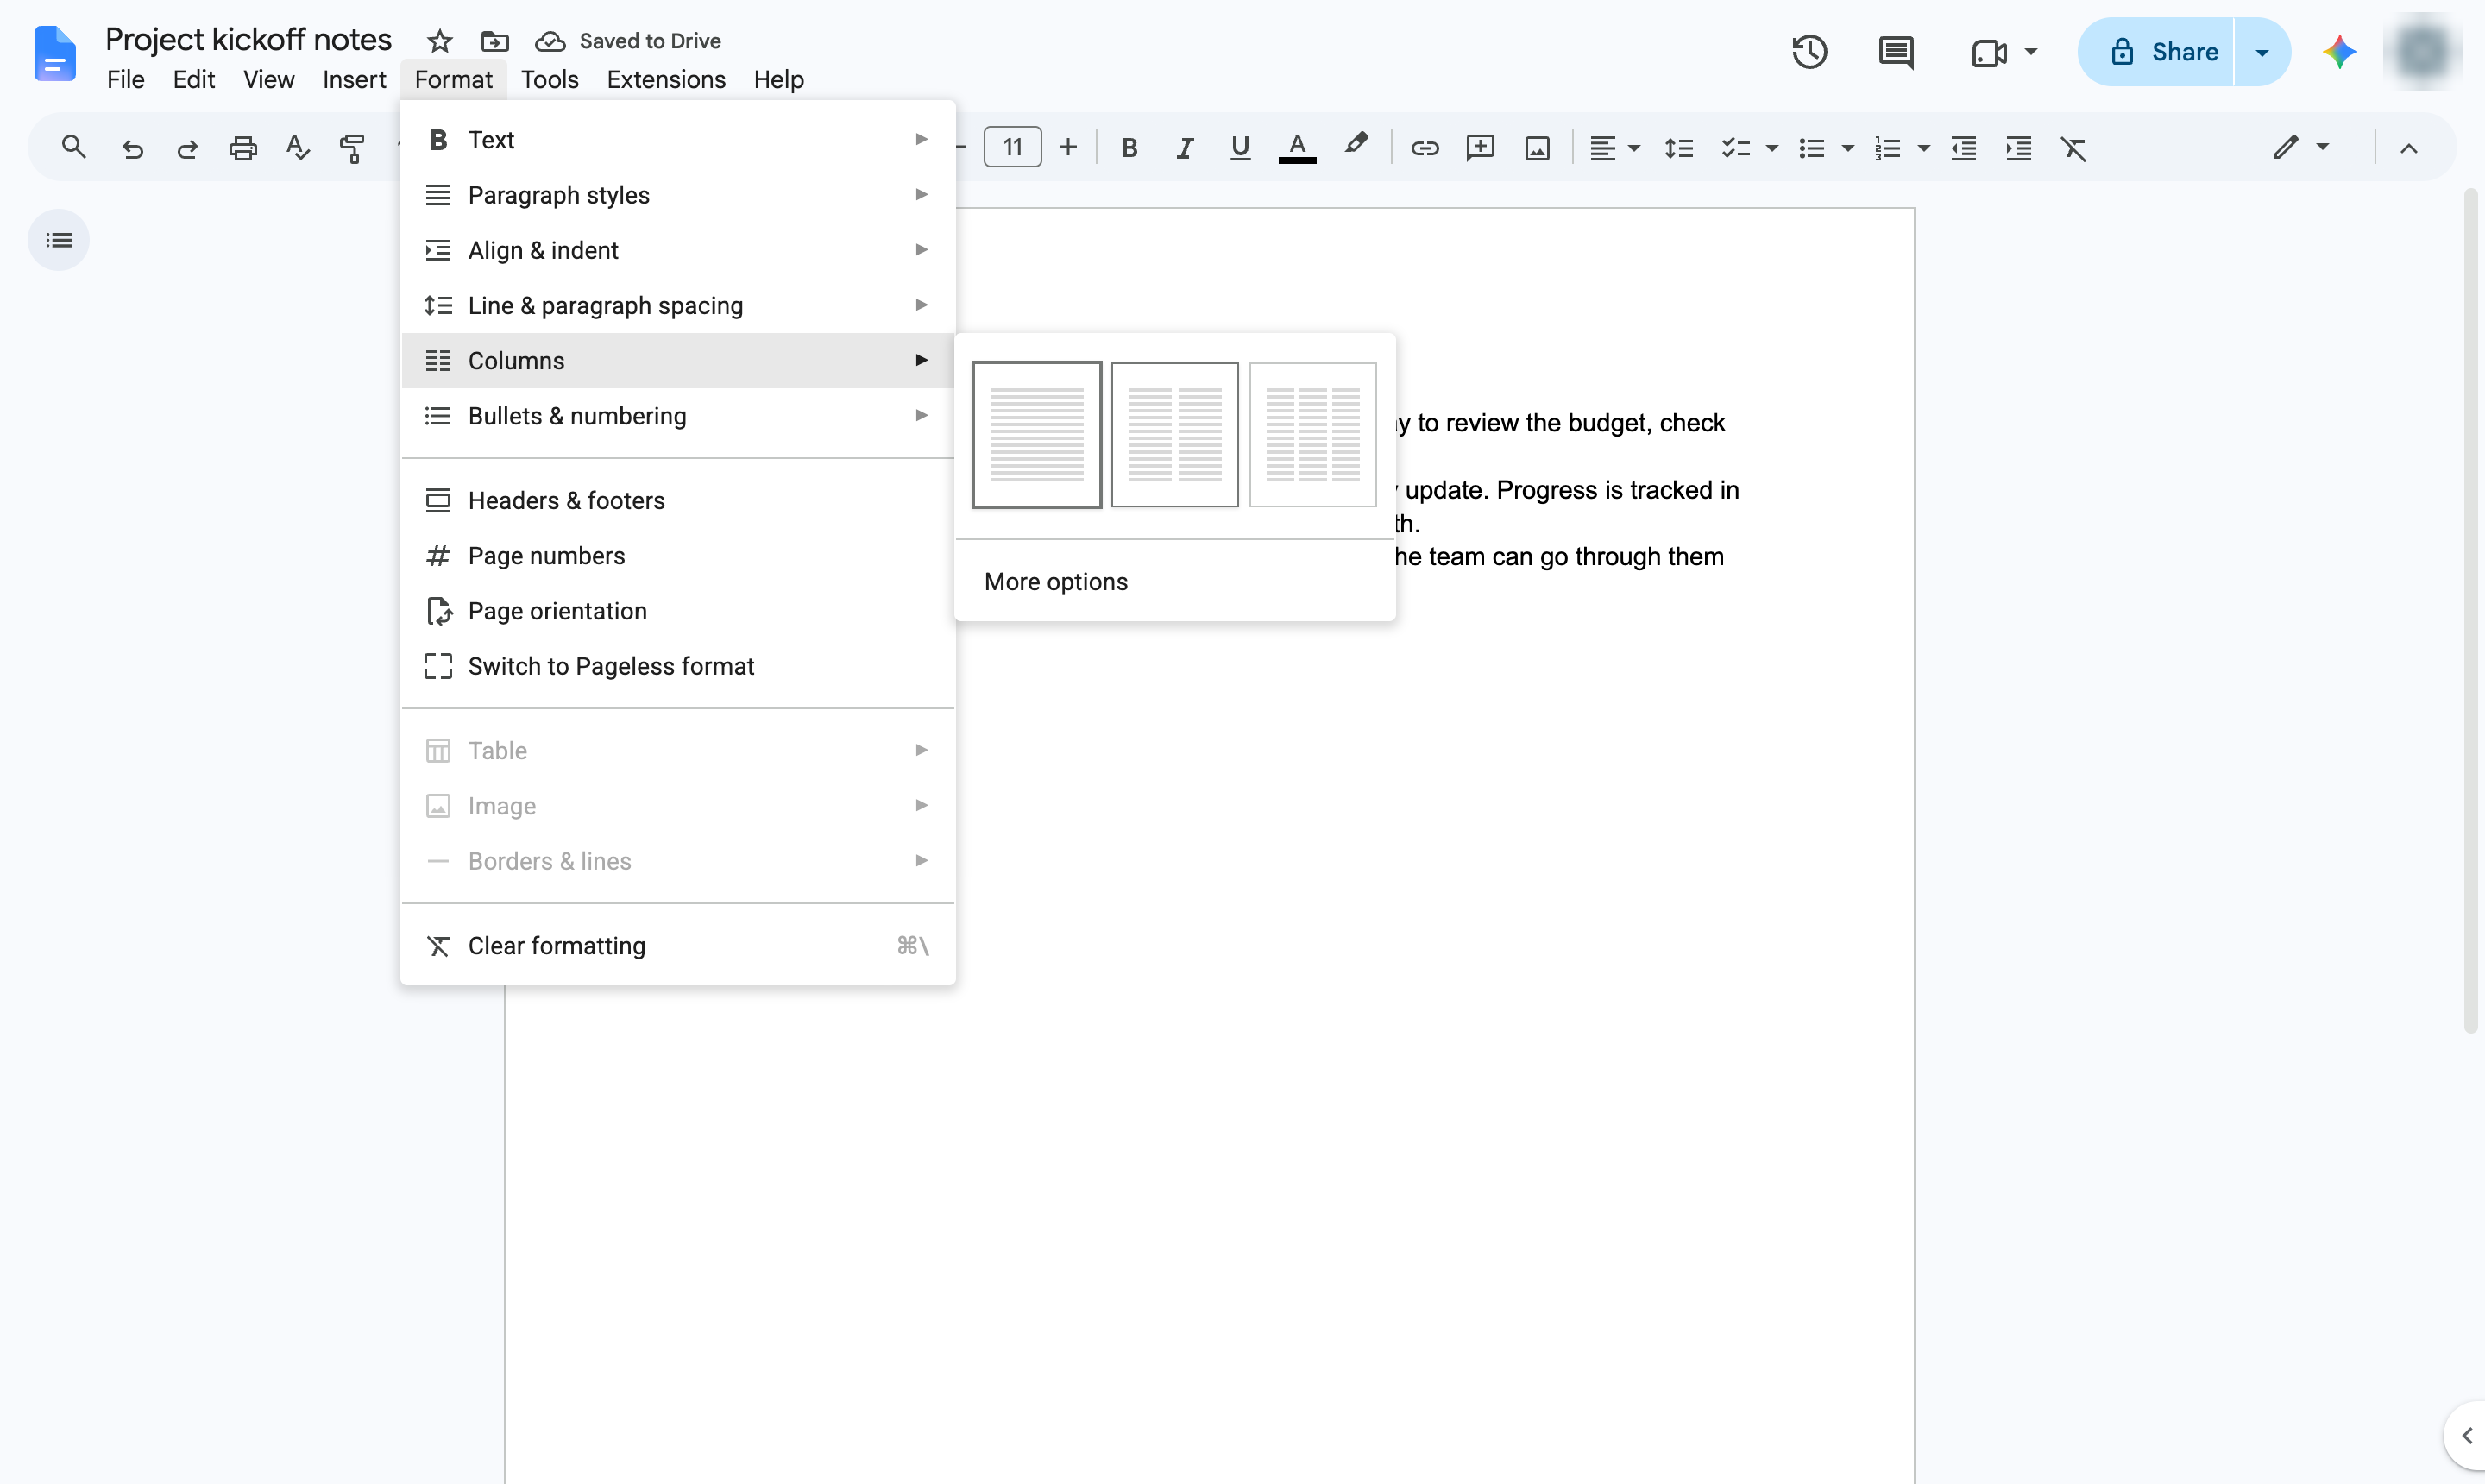Click the plus to increase font size
This screenshot has height=1484, width=2485.
[1067, 148]
